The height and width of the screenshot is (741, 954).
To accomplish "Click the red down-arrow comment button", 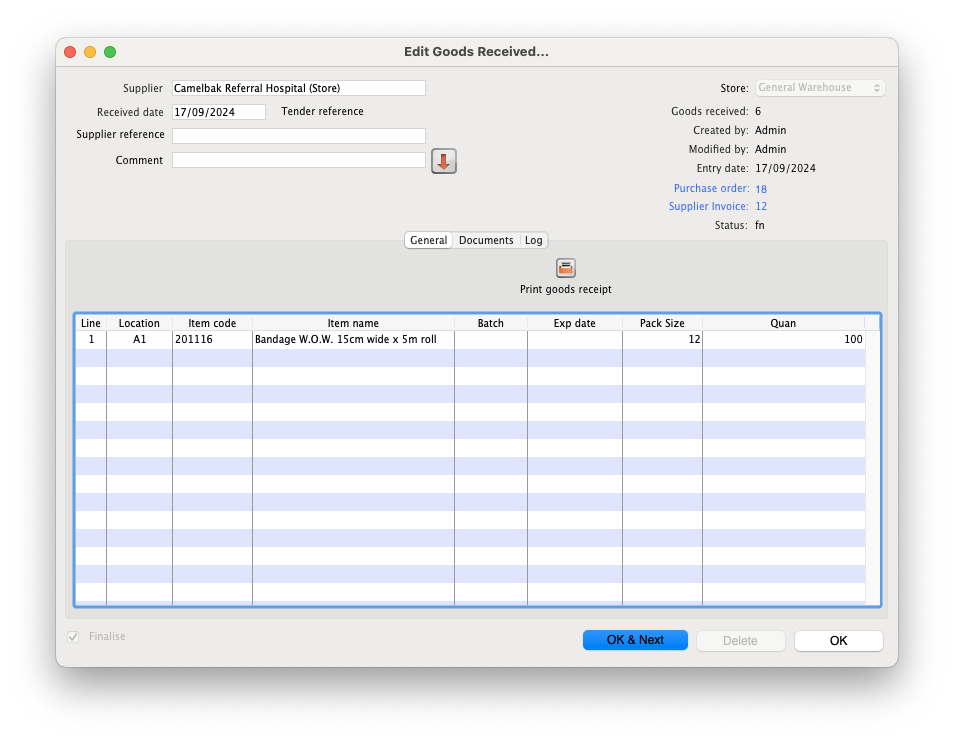I will [x=444, y=161].
